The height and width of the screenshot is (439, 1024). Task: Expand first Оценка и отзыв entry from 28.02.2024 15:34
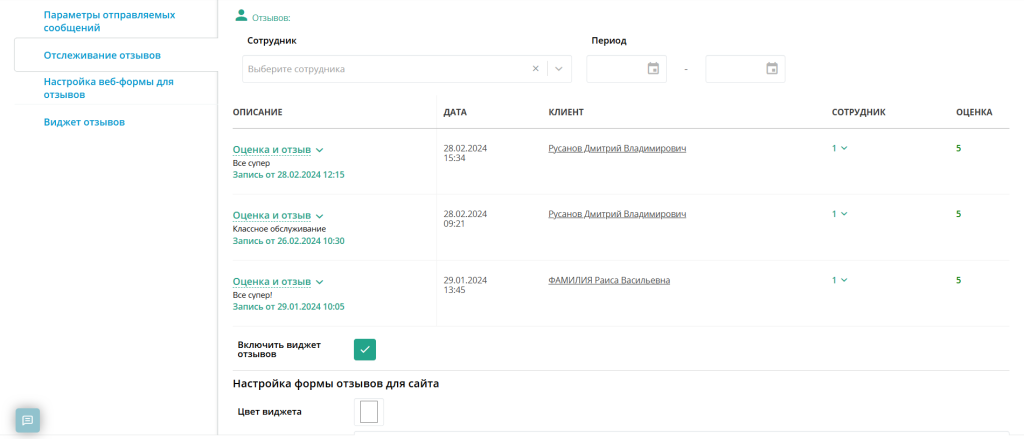(x=278, y=150)
